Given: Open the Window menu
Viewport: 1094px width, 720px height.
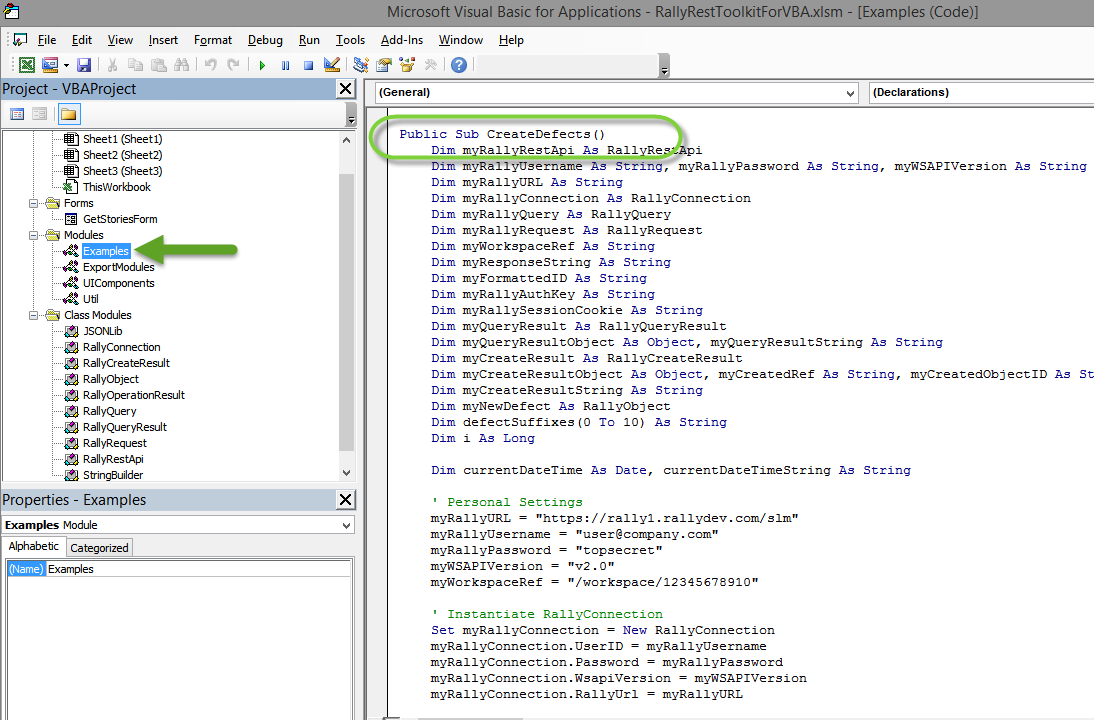Looking at the screenshot, I should pos(460,40).
